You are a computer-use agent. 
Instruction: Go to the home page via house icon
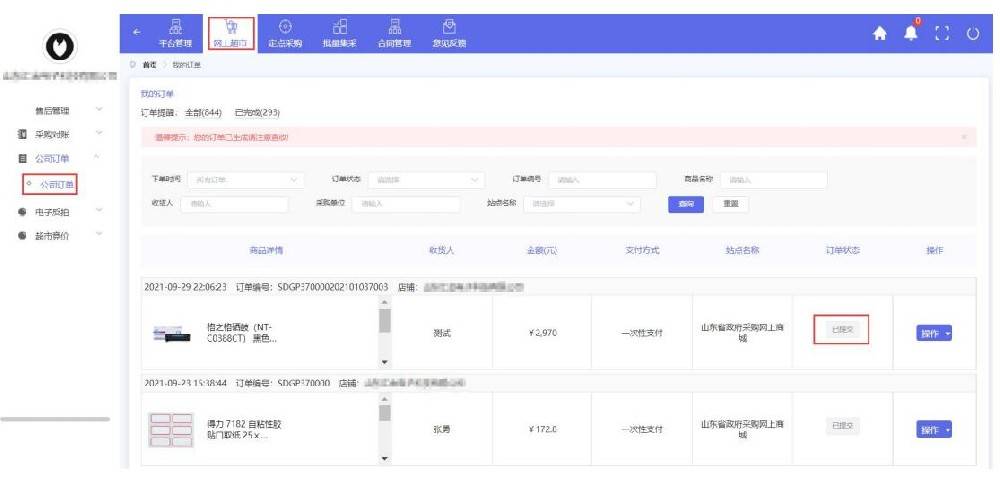tap(880, 34)
